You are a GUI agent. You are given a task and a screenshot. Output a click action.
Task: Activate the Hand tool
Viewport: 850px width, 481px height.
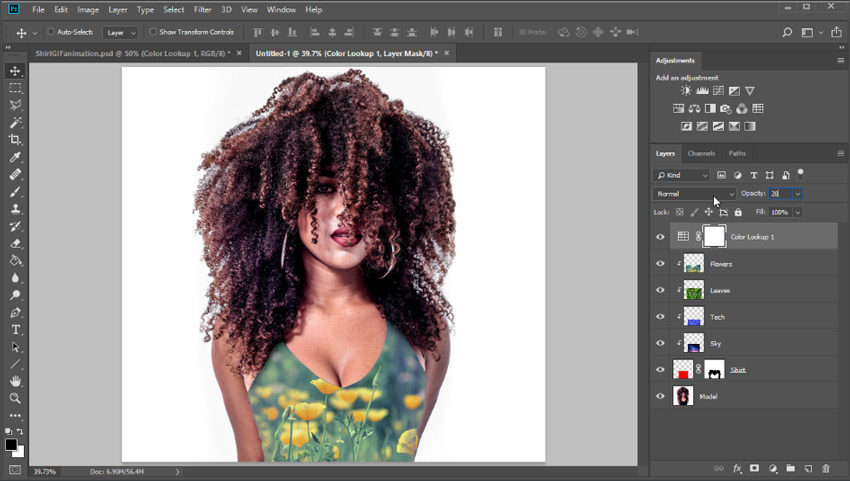(15, 381)
